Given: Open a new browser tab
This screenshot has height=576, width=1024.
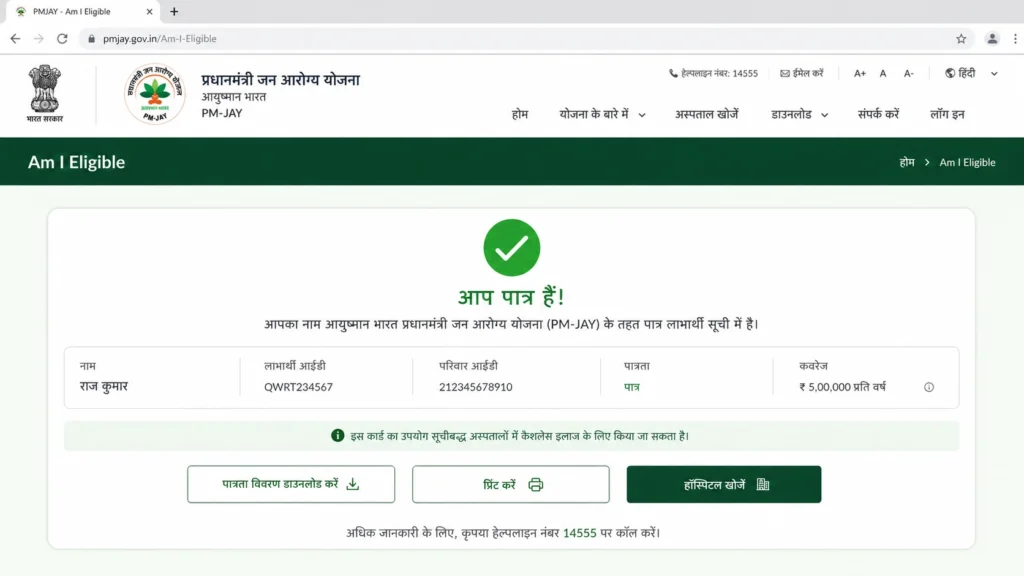Looking at the screenshot, I should tap(174, 11).
